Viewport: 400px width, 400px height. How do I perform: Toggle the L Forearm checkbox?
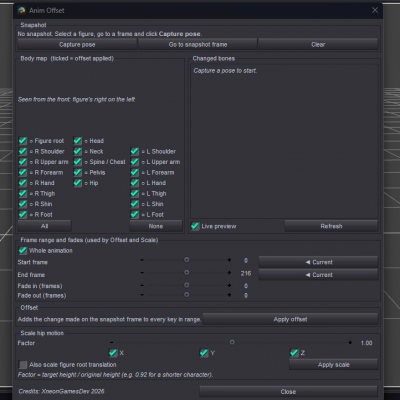click(x=135, y=172)
